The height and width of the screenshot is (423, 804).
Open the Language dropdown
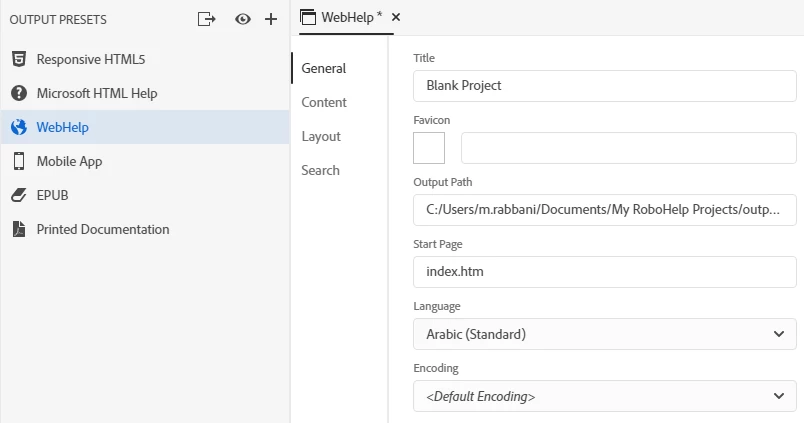(604, 334)
